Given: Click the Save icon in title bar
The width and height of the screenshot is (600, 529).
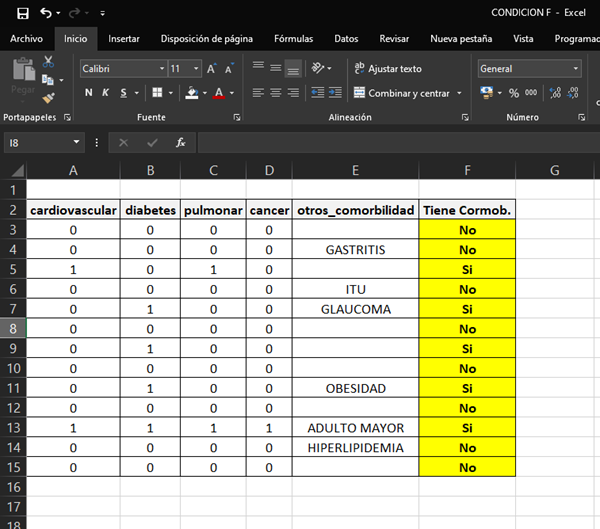Looking at the screenshot, I should pyautogui.click(x=22, y=13).
